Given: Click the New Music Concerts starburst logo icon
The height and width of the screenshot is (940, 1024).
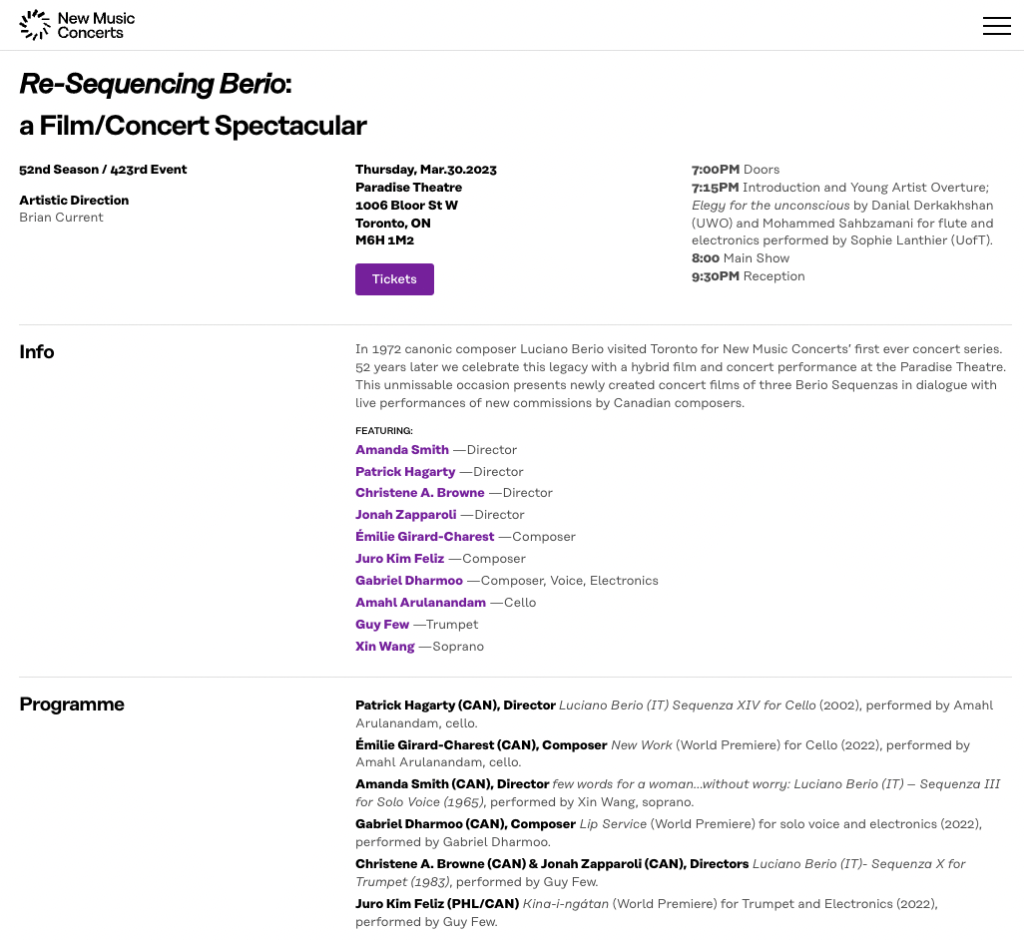Looking at the screenshot, I should click(35, 25).
